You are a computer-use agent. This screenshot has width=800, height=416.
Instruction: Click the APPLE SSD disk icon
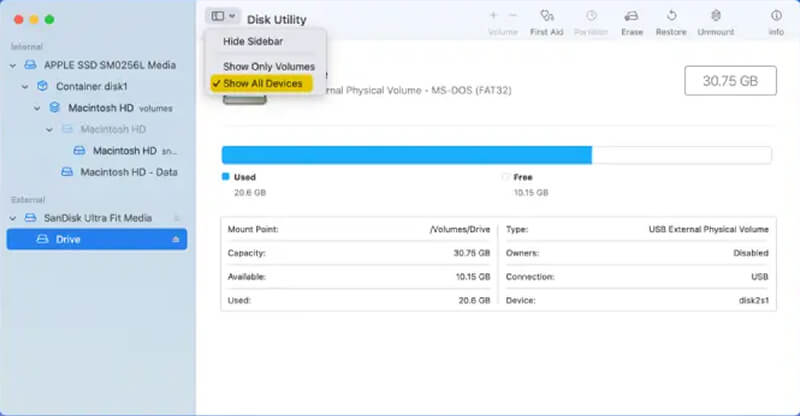(31, 65)
